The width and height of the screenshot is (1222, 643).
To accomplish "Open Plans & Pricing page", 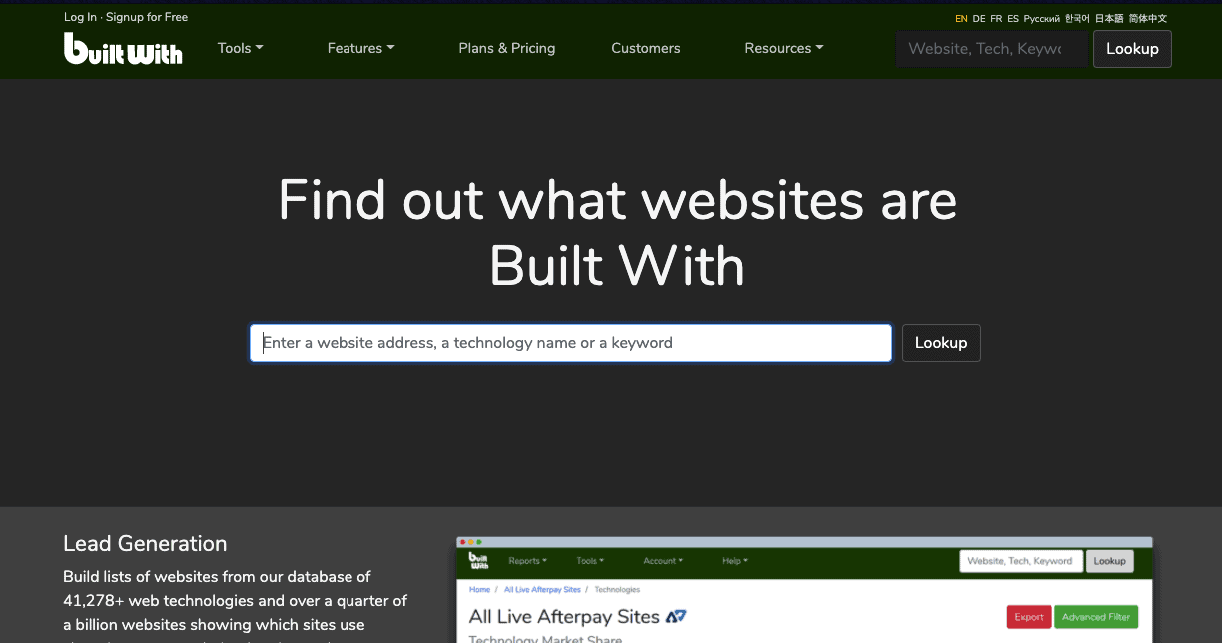I will coord(507,48).
